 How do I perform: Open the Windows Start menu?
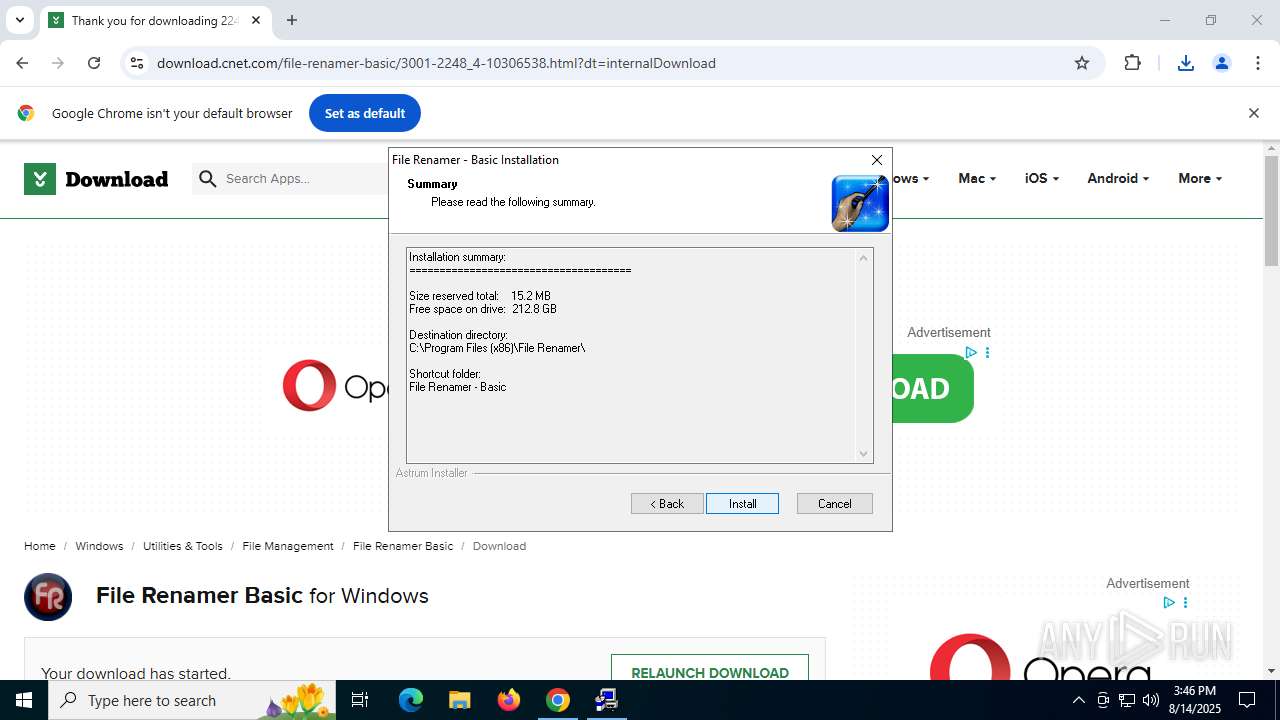[x=24, y=700]
